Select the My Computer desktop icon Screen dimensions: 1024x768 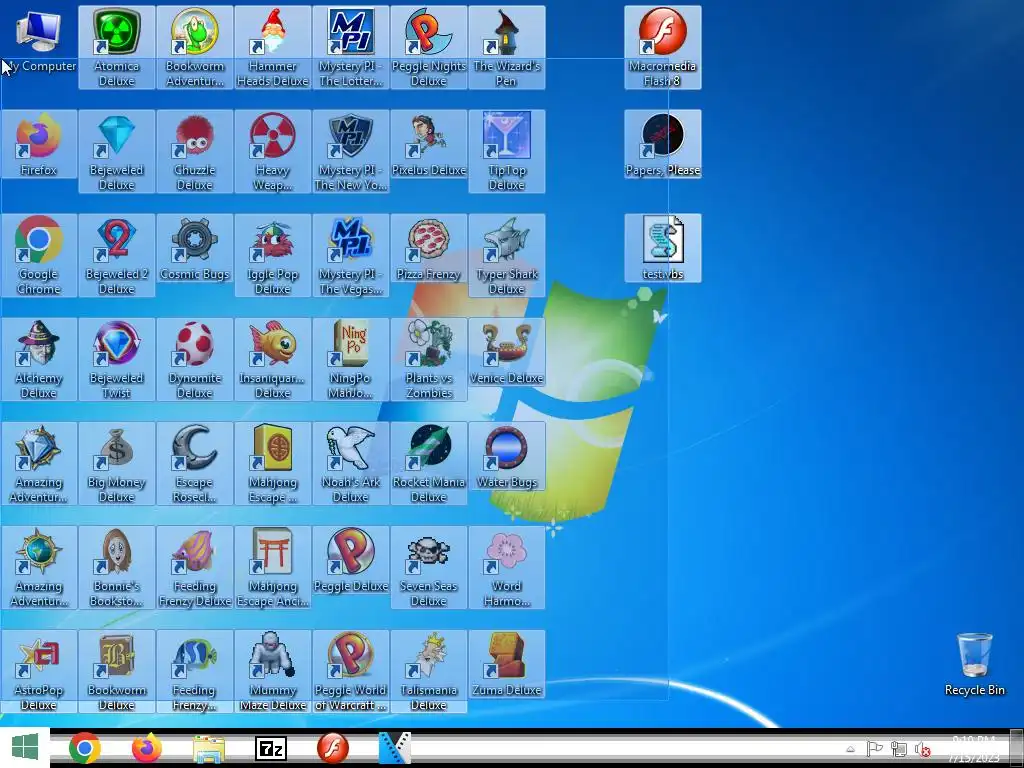(x=39, y=40)
